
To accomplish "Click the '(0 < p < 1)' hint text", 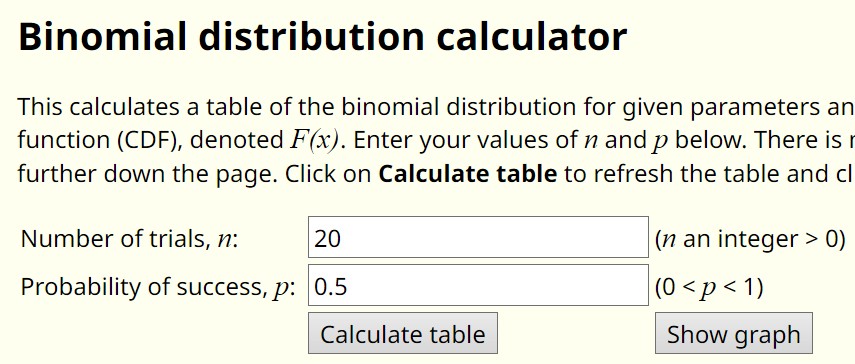I will tap(709, 287).
